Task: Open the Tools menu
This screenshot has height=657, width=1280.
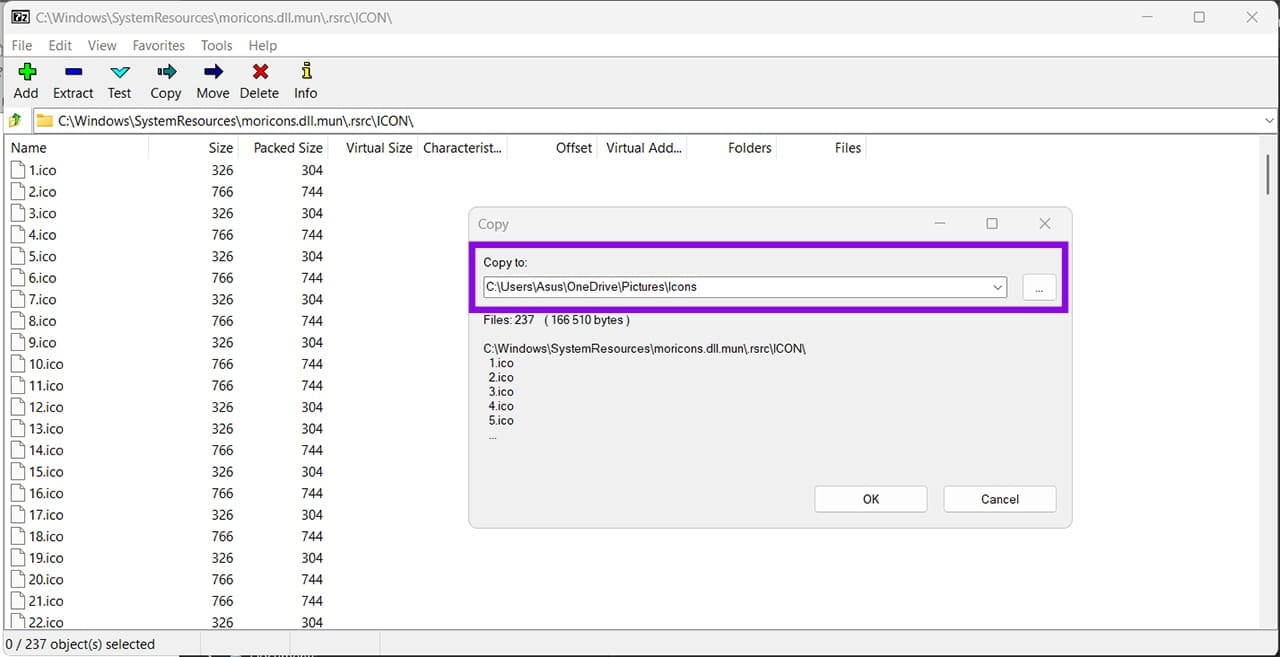Action: tap(216, 45)
